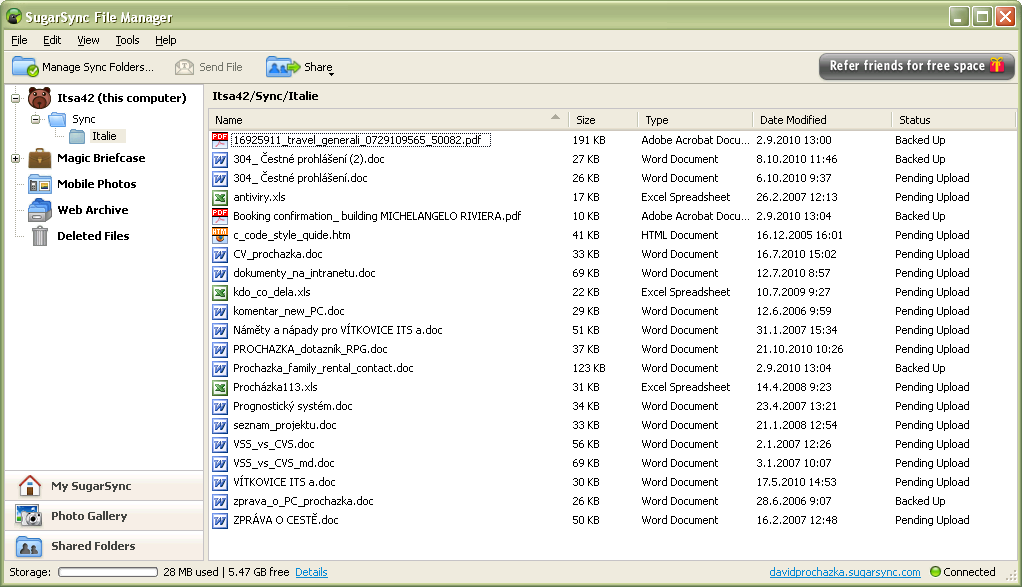Select the Web Archive label
The height and width of the screenshot is (587, 1022).
(x=93, y=210)
